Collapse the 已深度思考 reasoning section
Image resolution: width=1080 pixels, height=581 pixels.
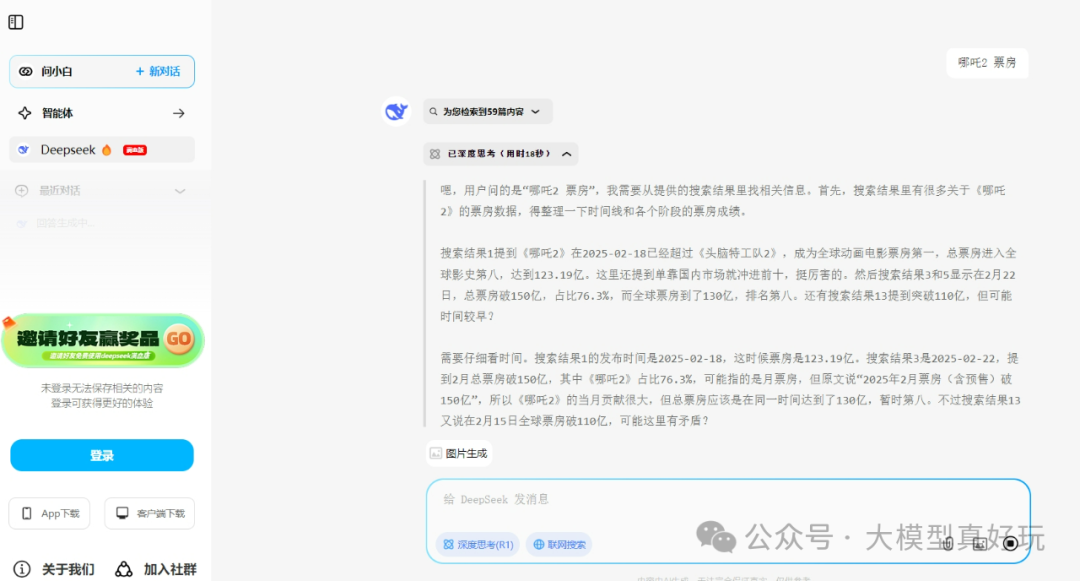coord(501,154)
